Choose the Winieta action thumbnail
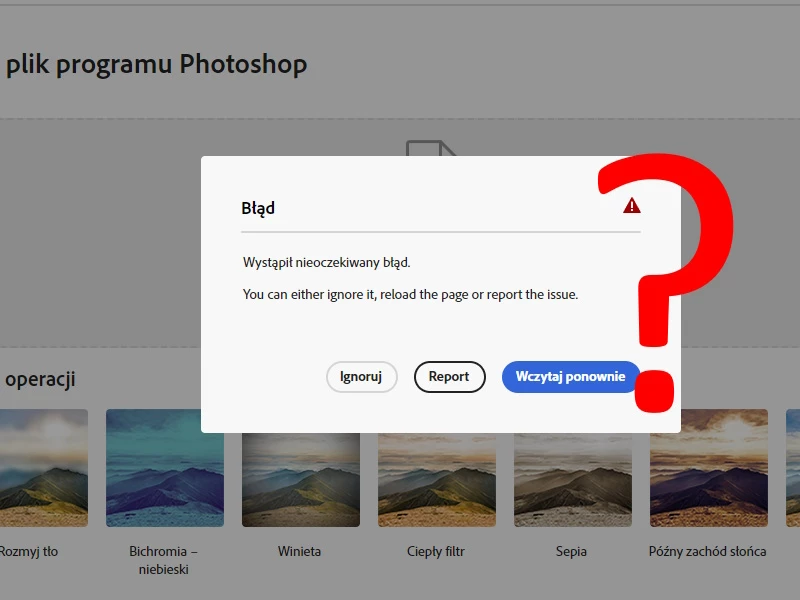The height and width of the screenshot is (600, 800). (301, 480)
